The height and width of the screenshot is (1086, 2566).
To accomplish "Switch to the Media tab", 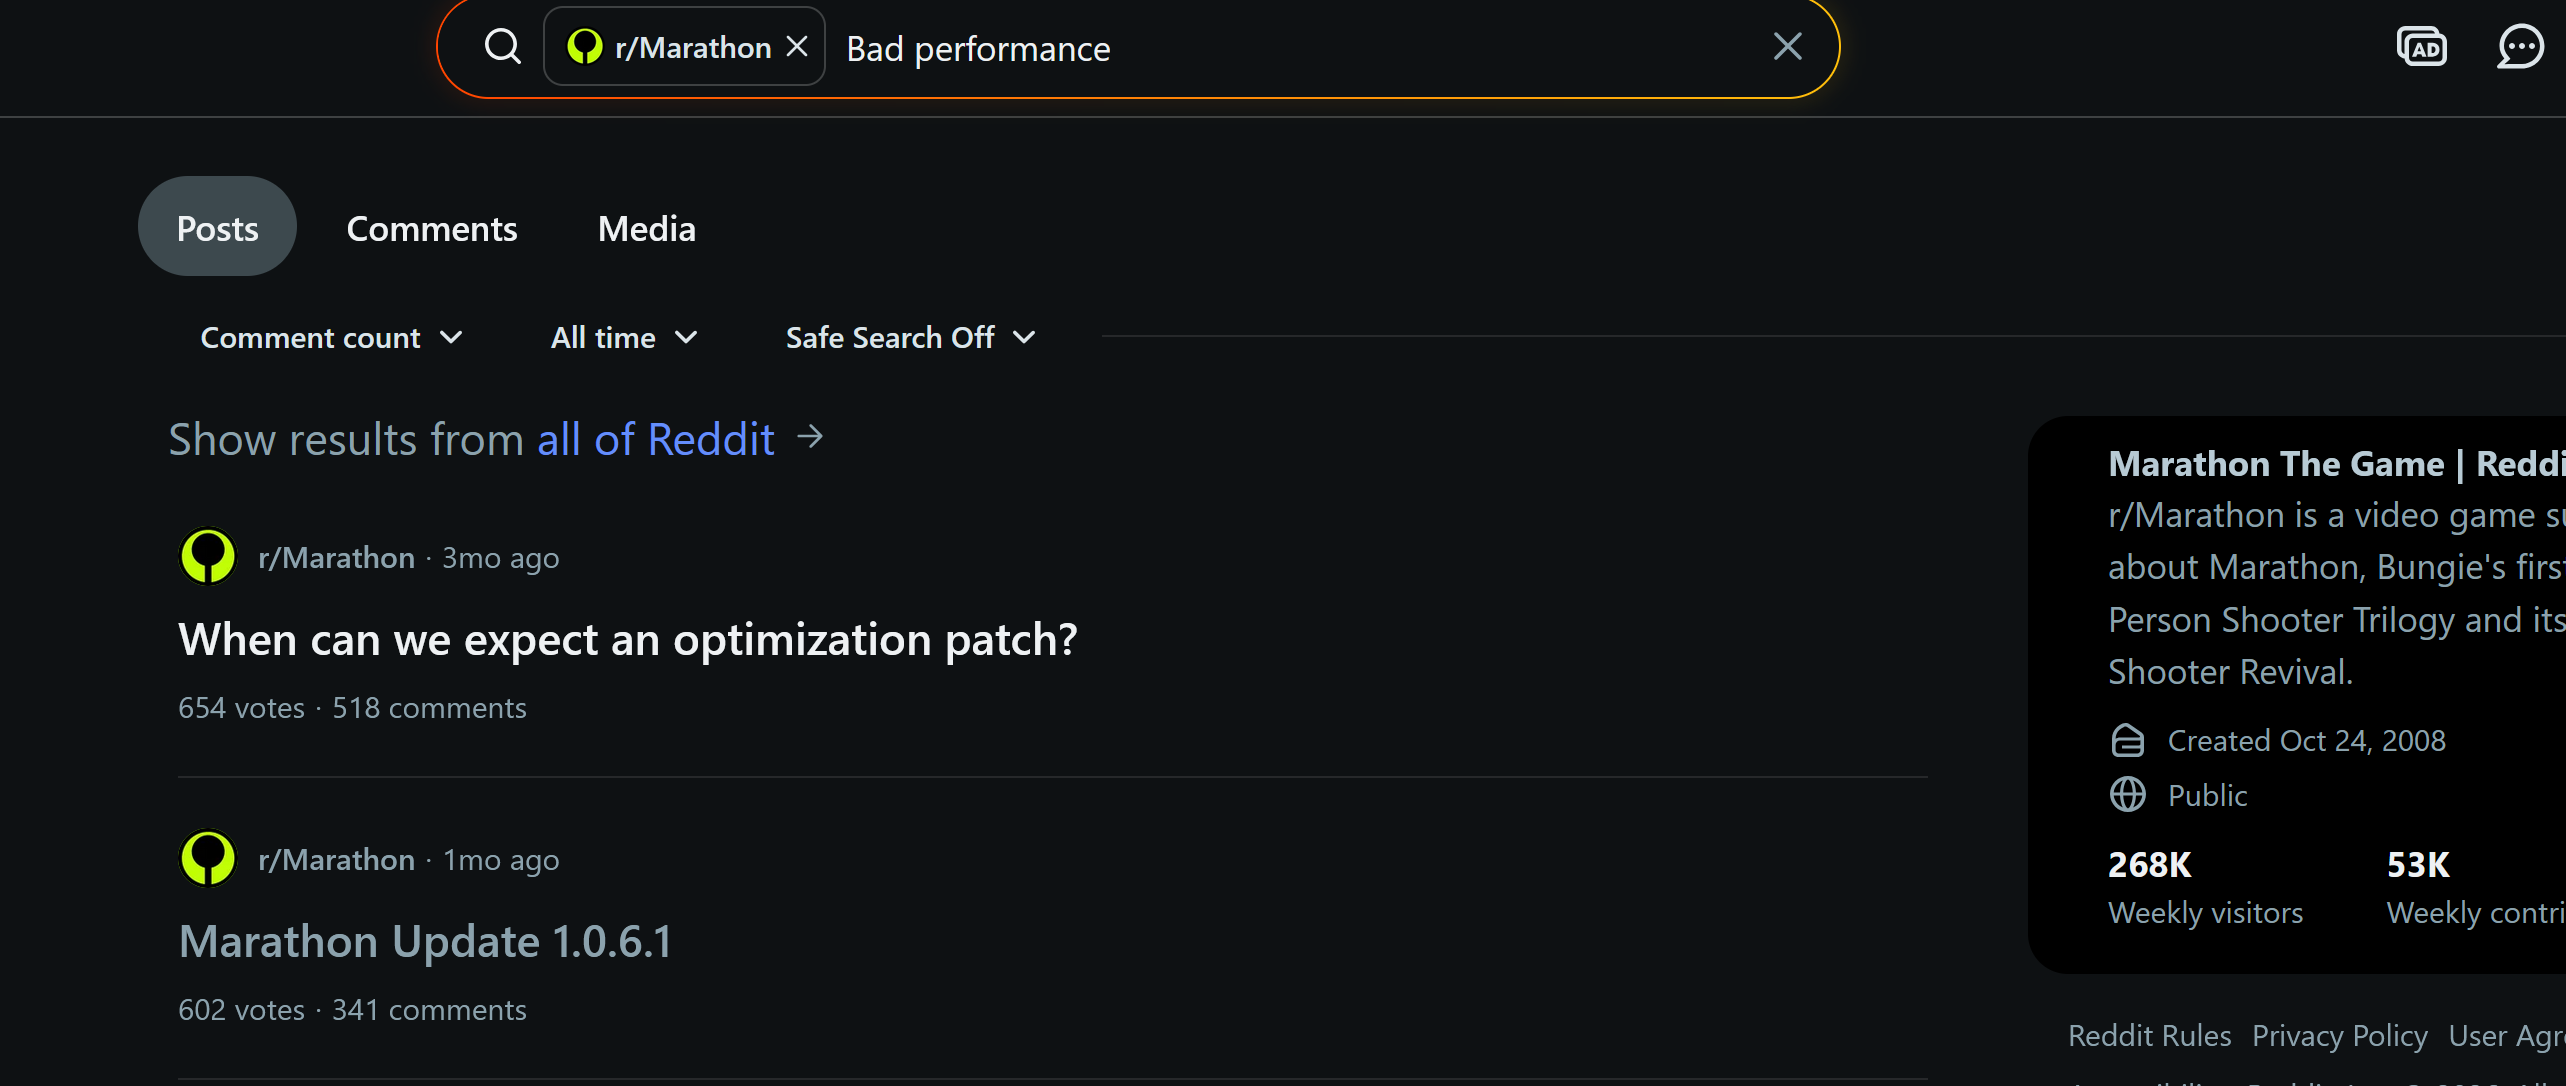I will pos(646,228).
